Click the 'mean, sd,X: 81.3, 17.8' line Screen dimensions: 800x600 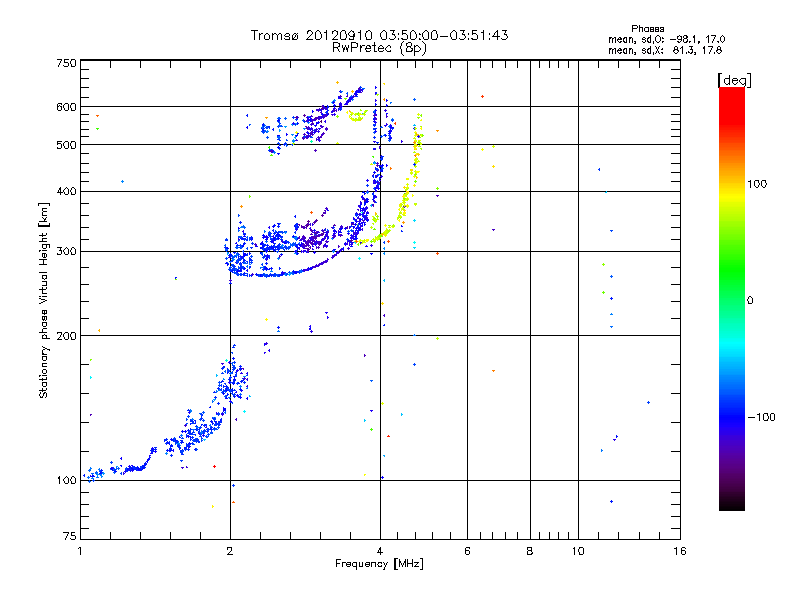[x=665, y=50]
